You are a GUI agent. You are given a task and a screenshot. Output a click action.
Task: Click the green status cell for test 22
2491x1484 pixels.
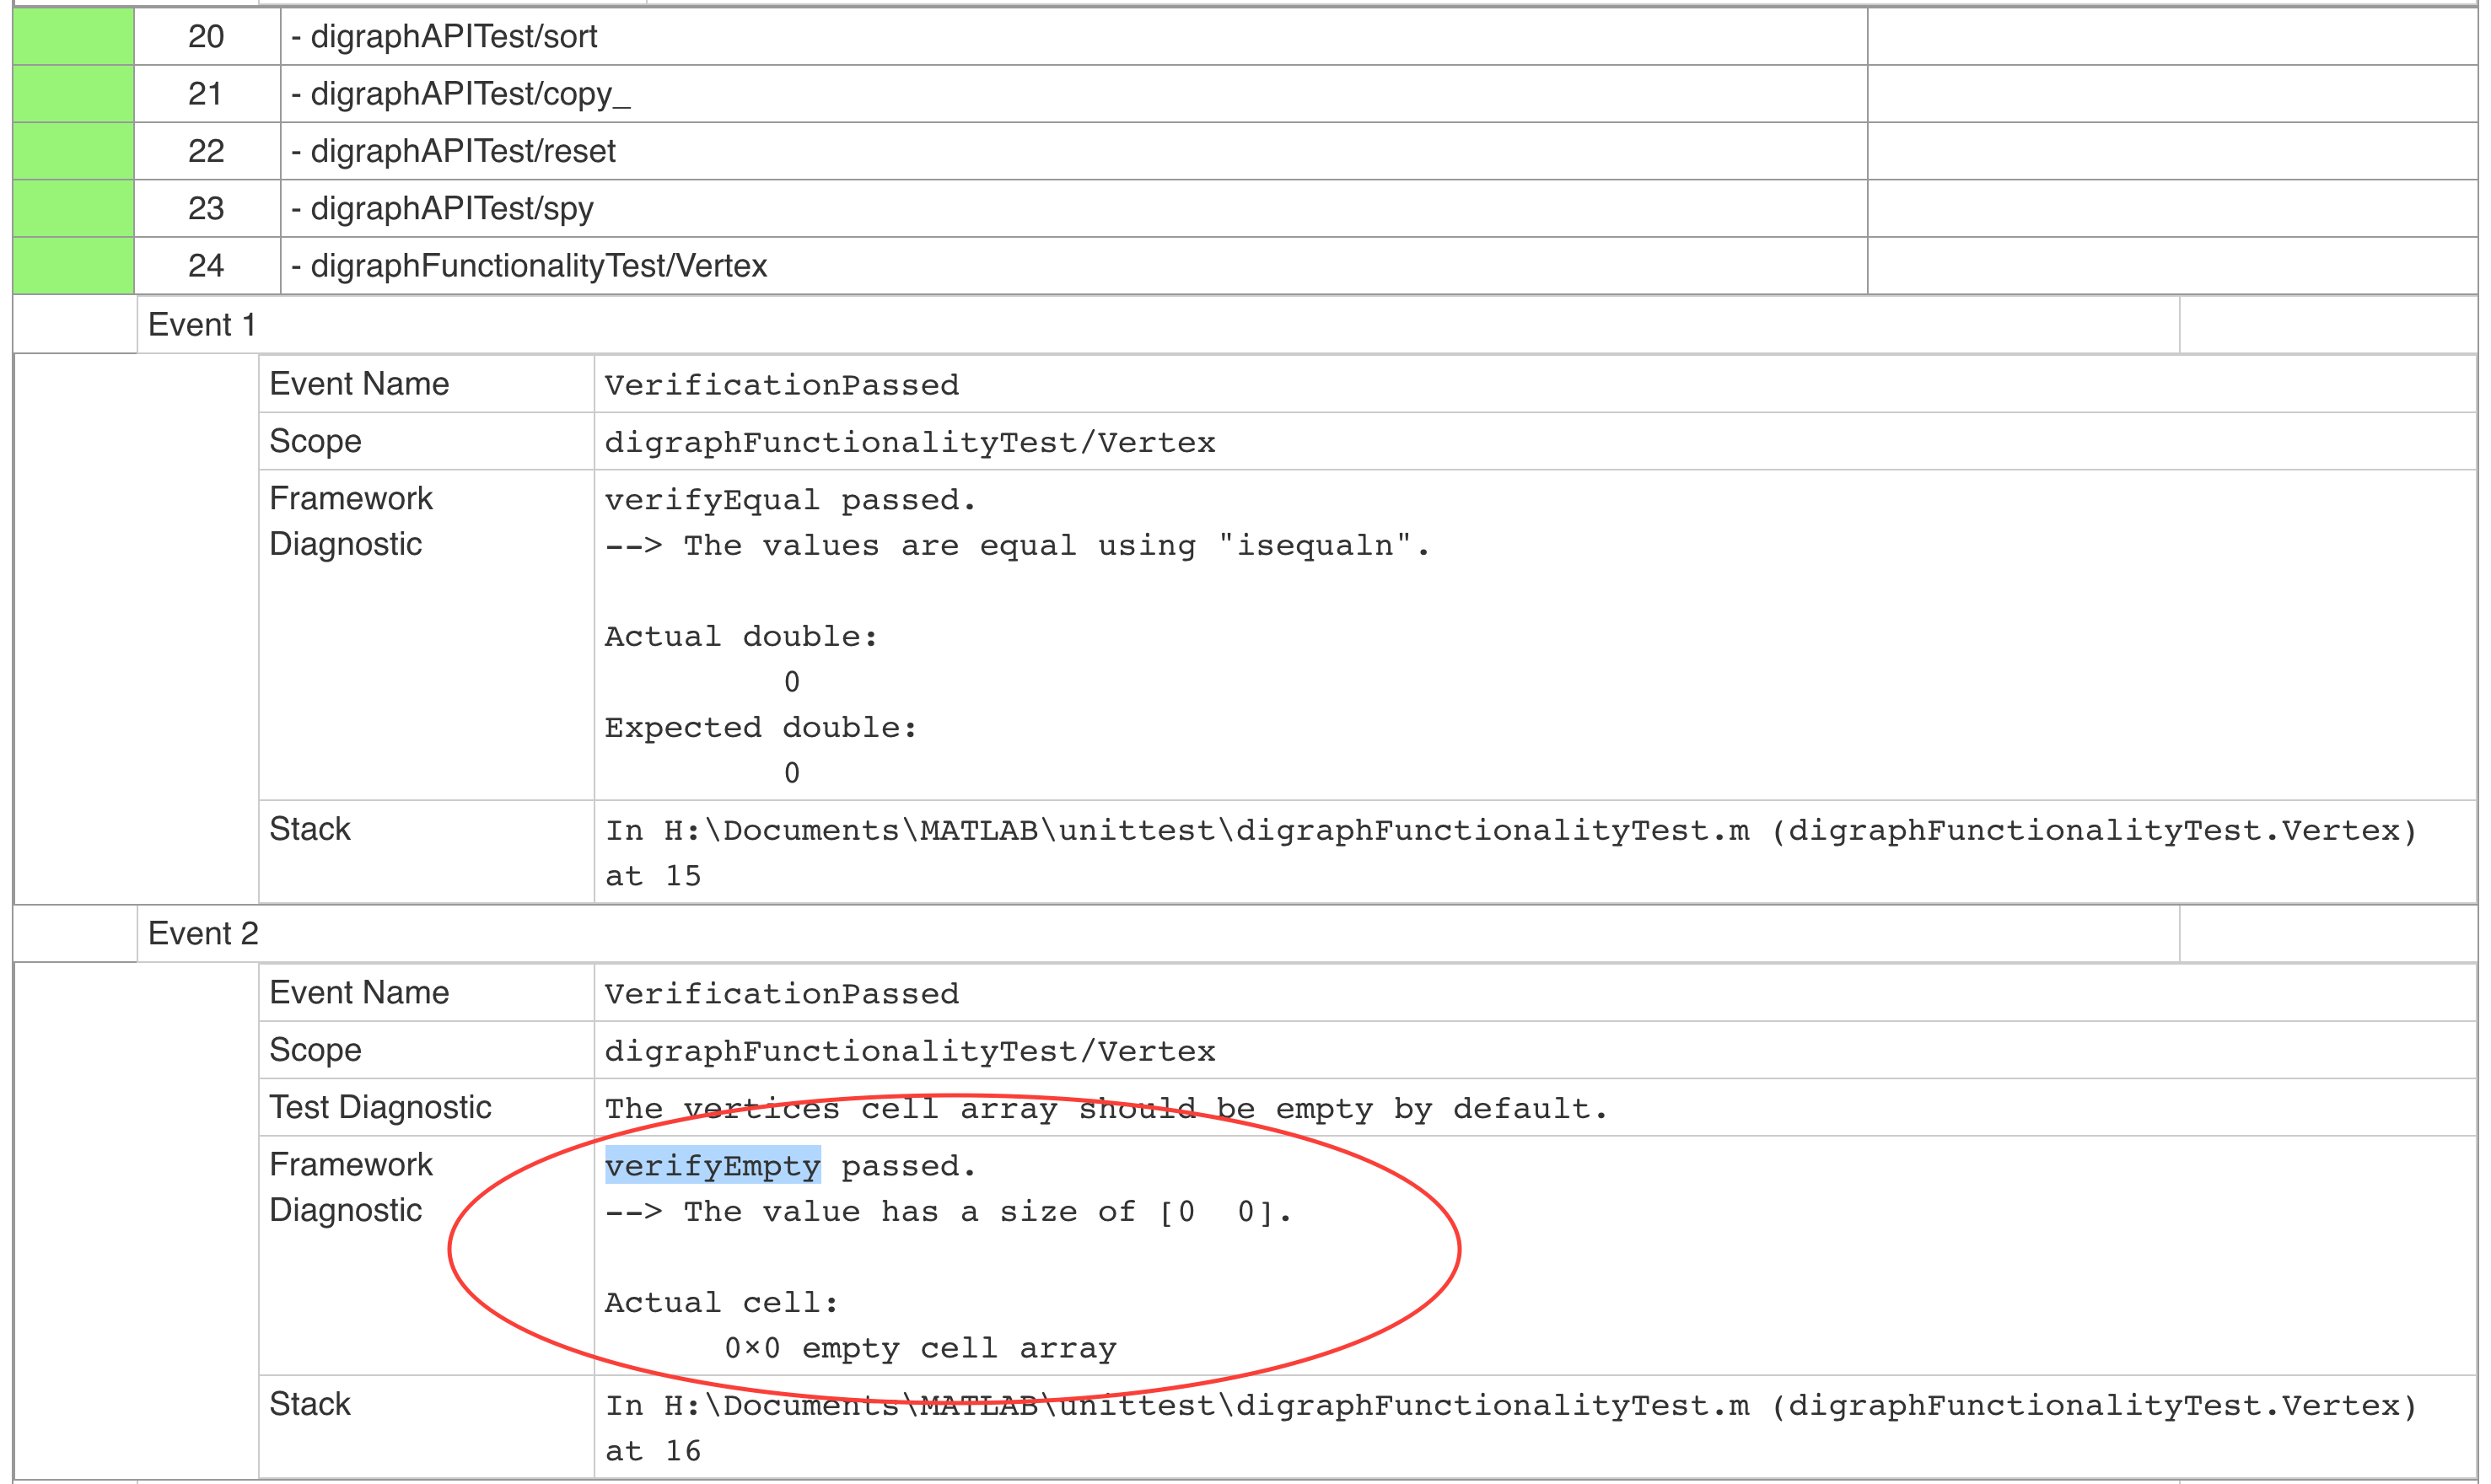pos(73,151)
